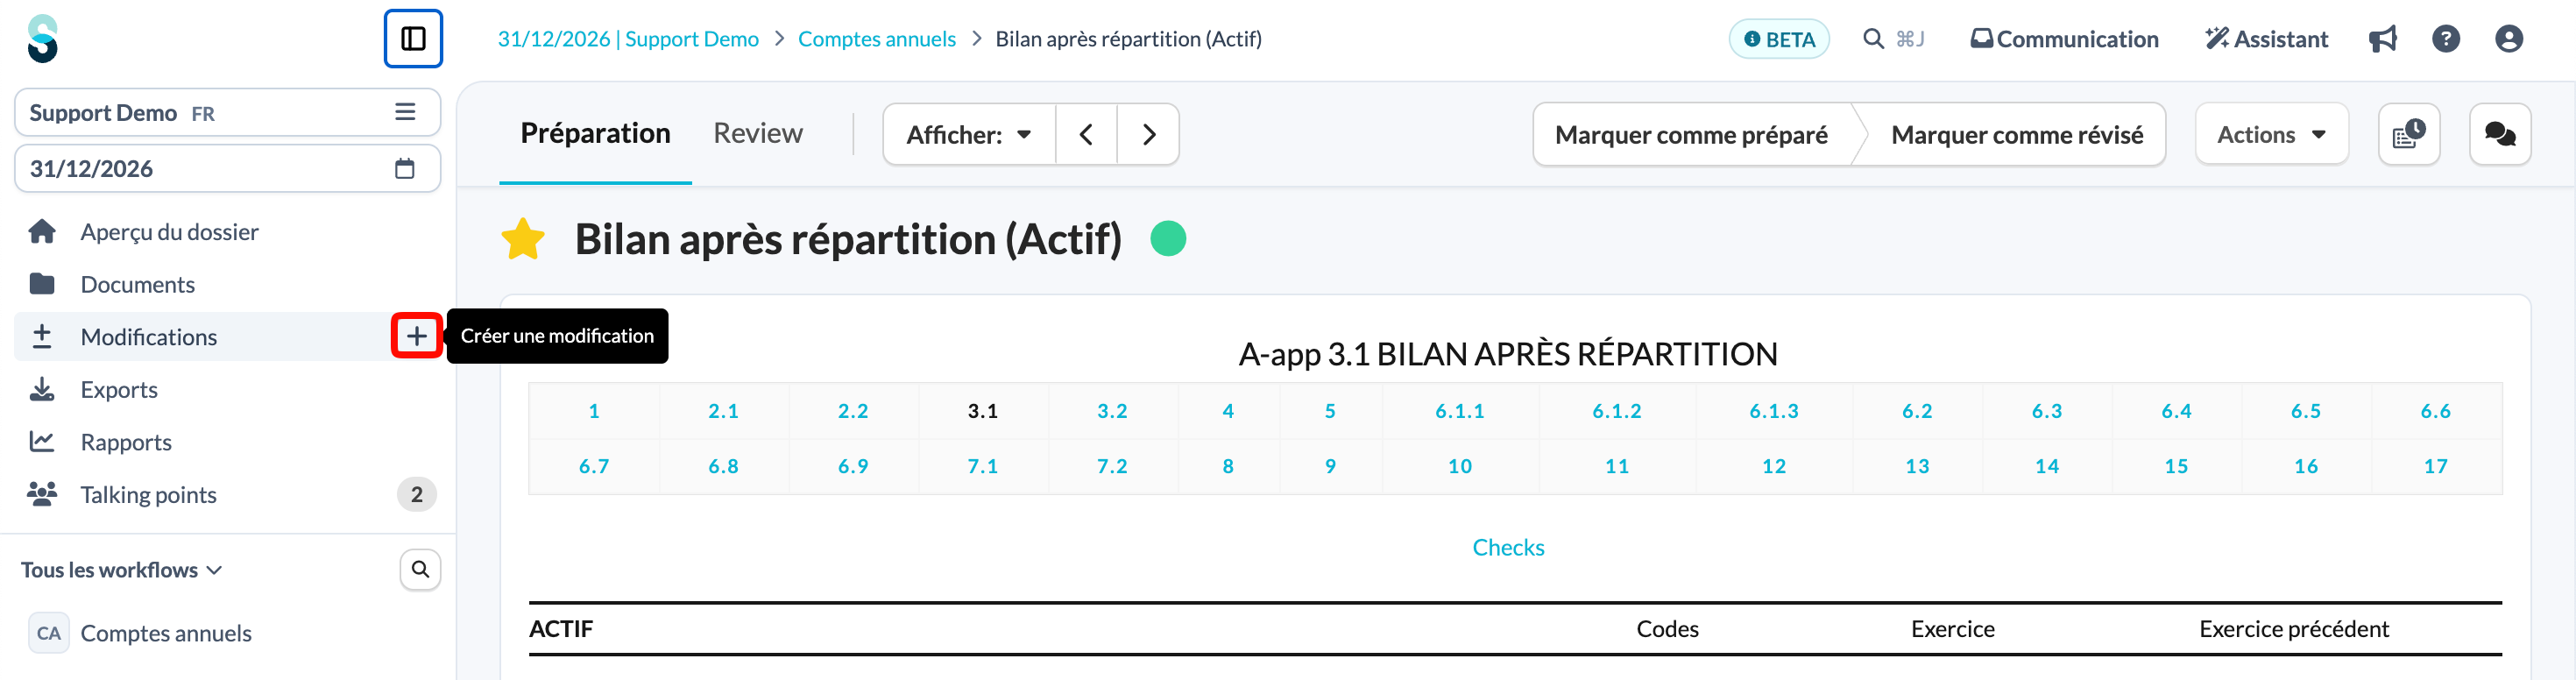Open the comments chat bubble icon
Image resolution: width=2576 pixels, height=680 pixels.
click(x=2500, y=134)
